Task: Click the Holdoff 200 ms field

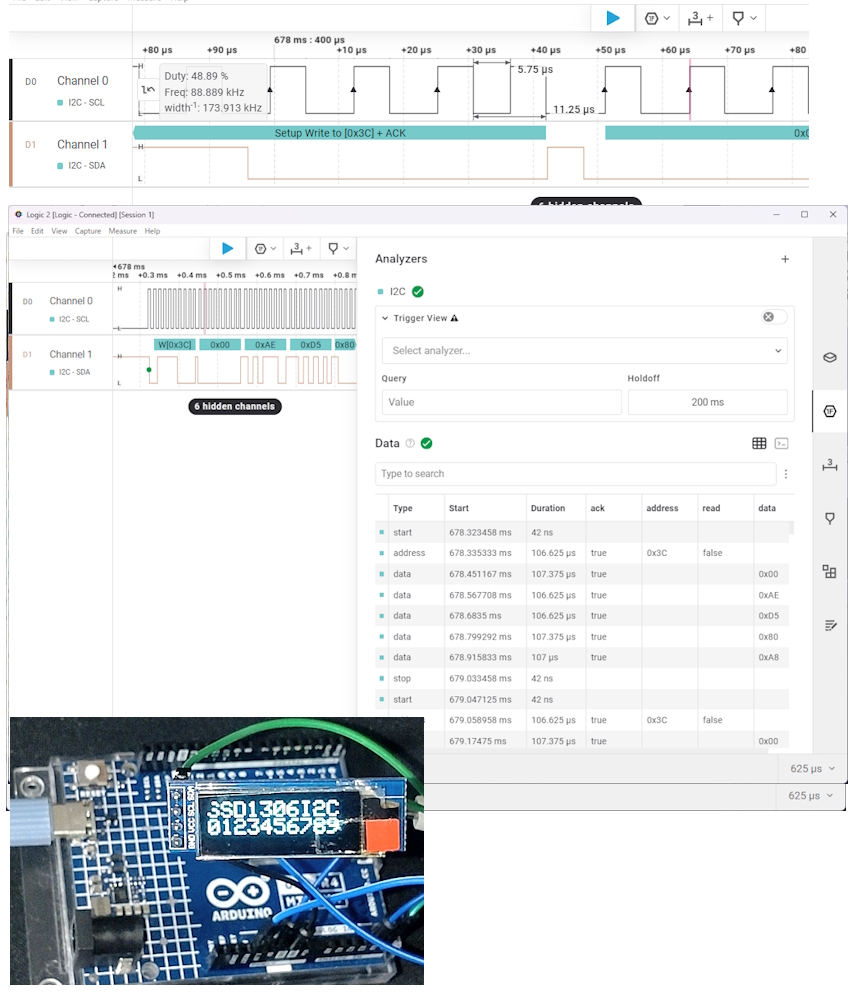Action: coord(707,402)
